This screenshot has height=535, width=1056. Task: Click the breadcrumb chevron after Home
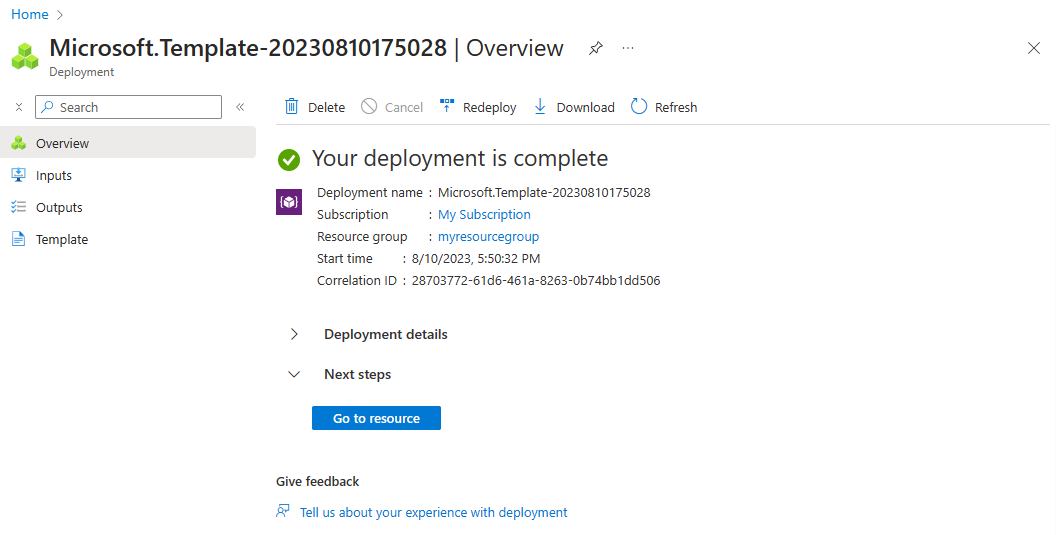60,14
